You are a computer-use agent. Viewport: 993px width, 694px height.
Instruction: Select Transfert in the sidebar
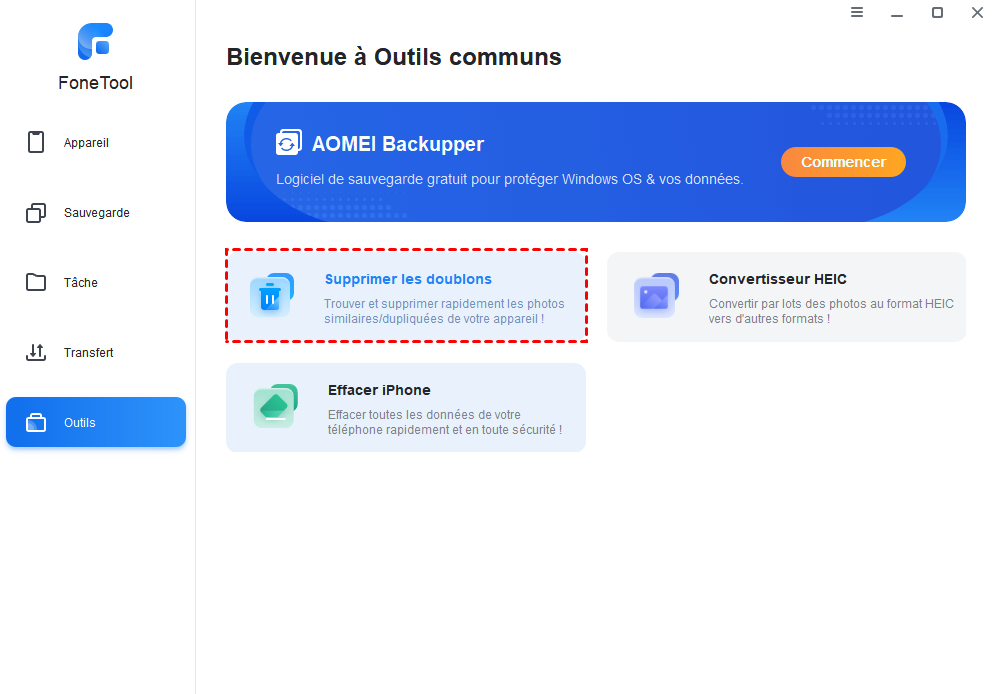click(x=96, y=353)
